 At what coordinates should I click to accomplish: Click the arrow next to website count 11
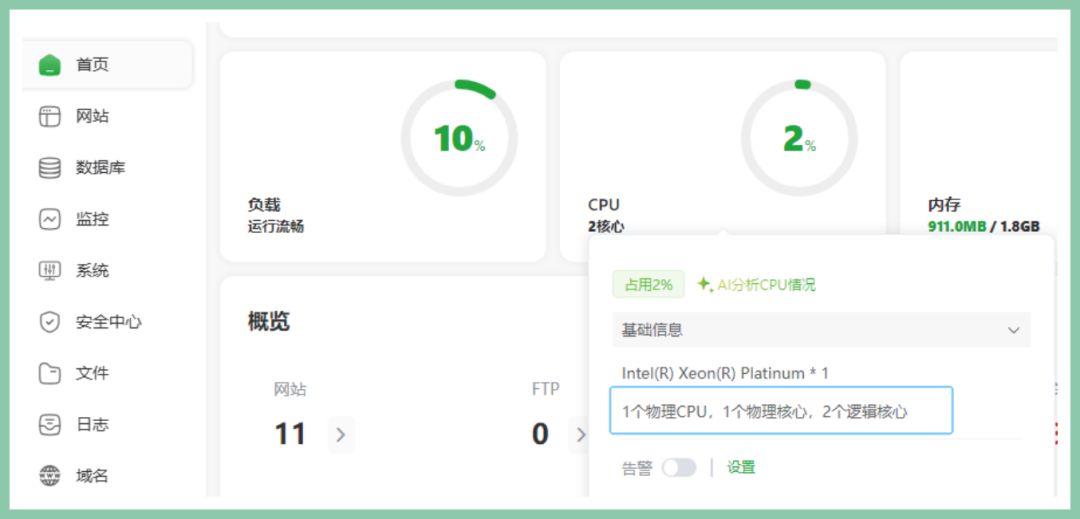tap(341, 434)
